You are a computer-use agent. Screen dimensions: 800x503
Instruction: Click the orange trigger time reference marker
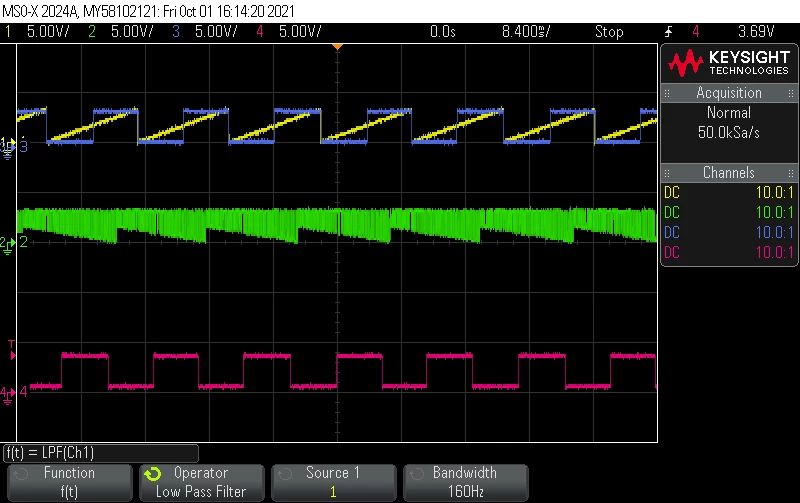pos(337,47)
